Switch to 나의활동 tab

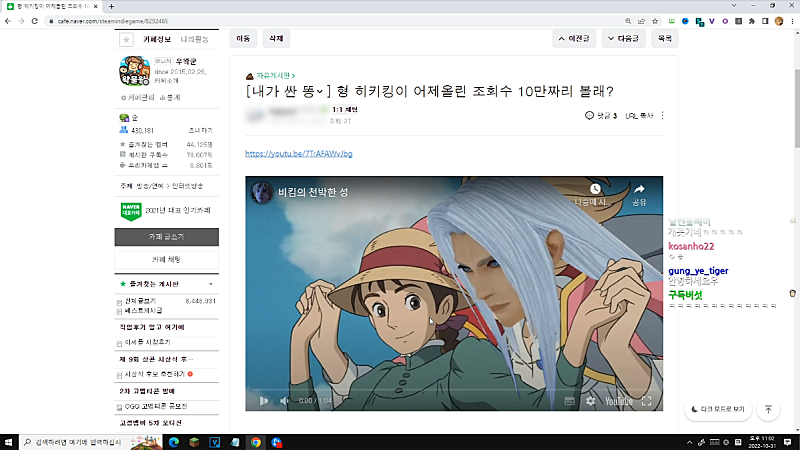click(194, 39)
